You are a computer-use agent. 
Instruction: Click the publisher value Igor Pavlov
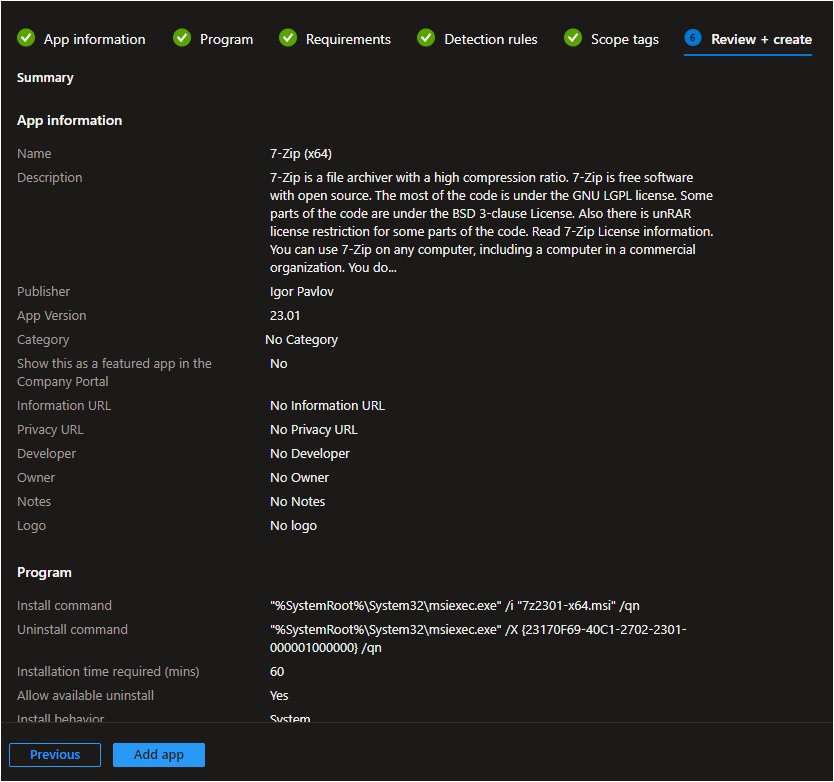pos(302,292)
